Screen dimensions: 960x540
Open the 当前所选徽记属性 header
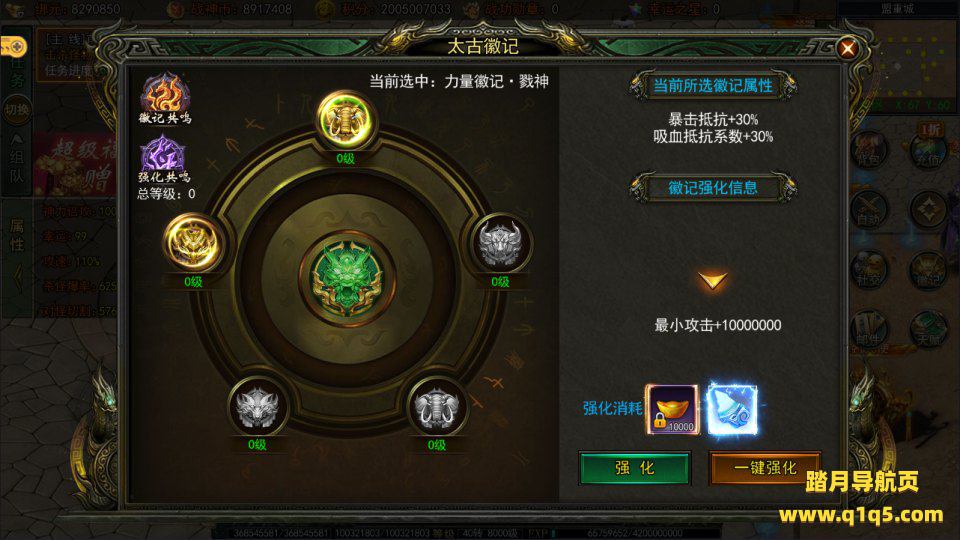[x=713, y=85]
